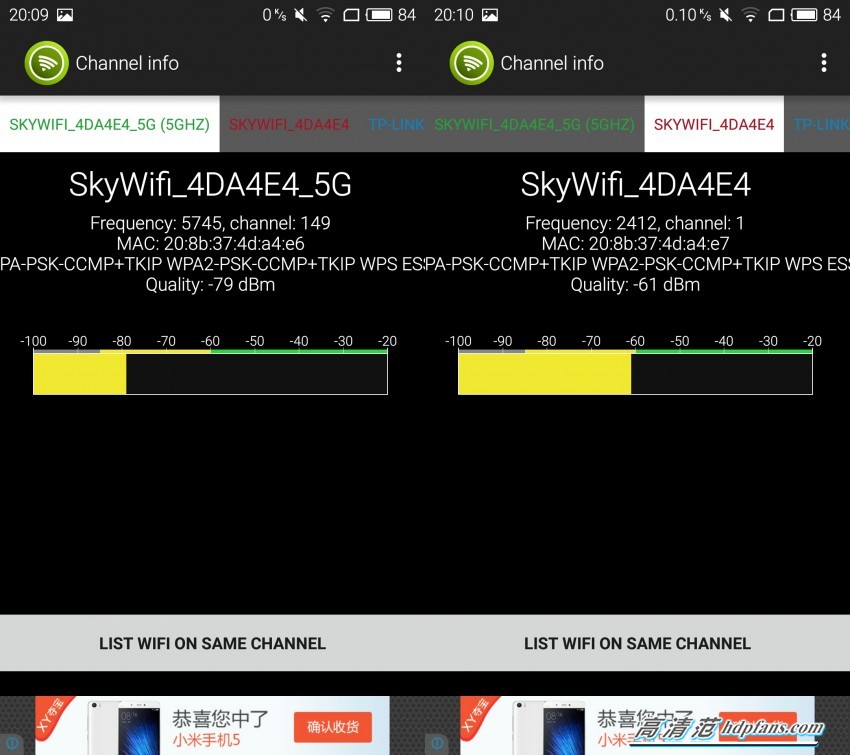850x755 pixels.
Task: Select active SKYWIFI_4DA4E4 tab on right screen
Action: [x=714, y=124]
